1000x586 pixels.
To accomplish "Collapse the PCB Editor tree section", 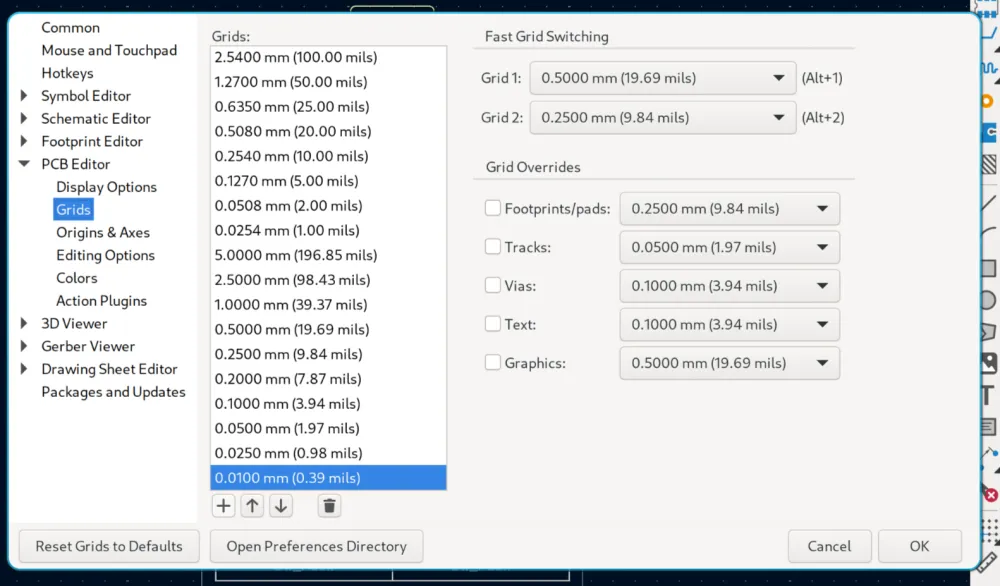I will tap(24, 164).
